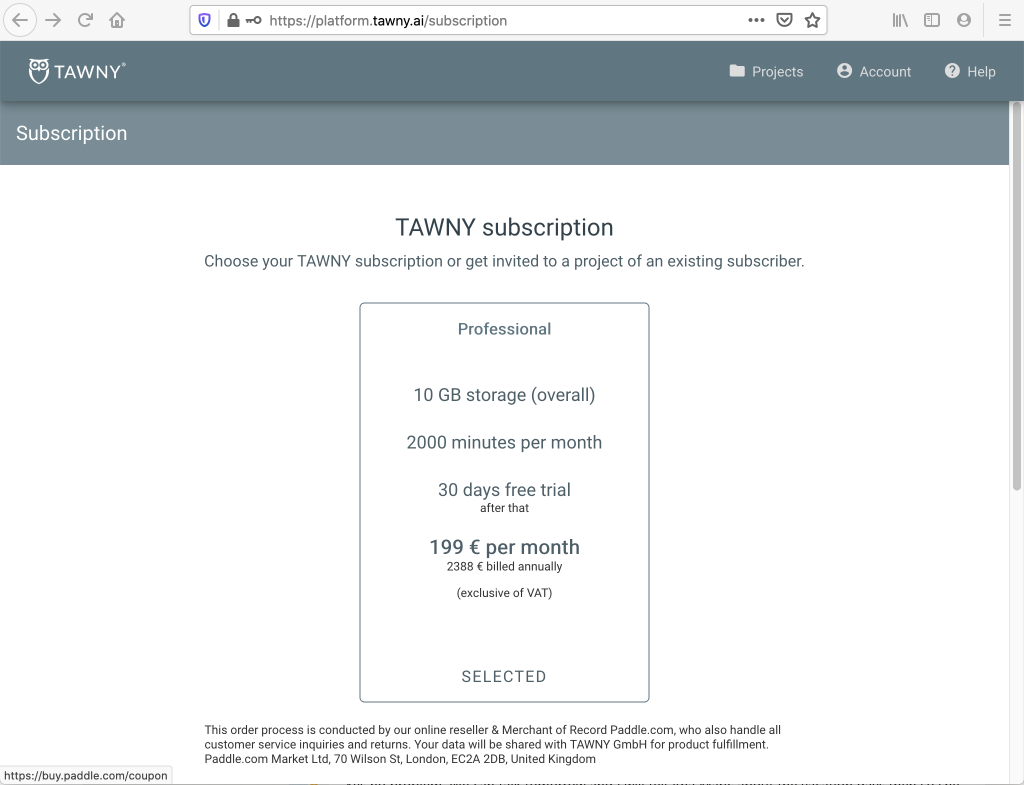
Task: Reload the current page
Action: pyautogui.click(x=86, y=20)
